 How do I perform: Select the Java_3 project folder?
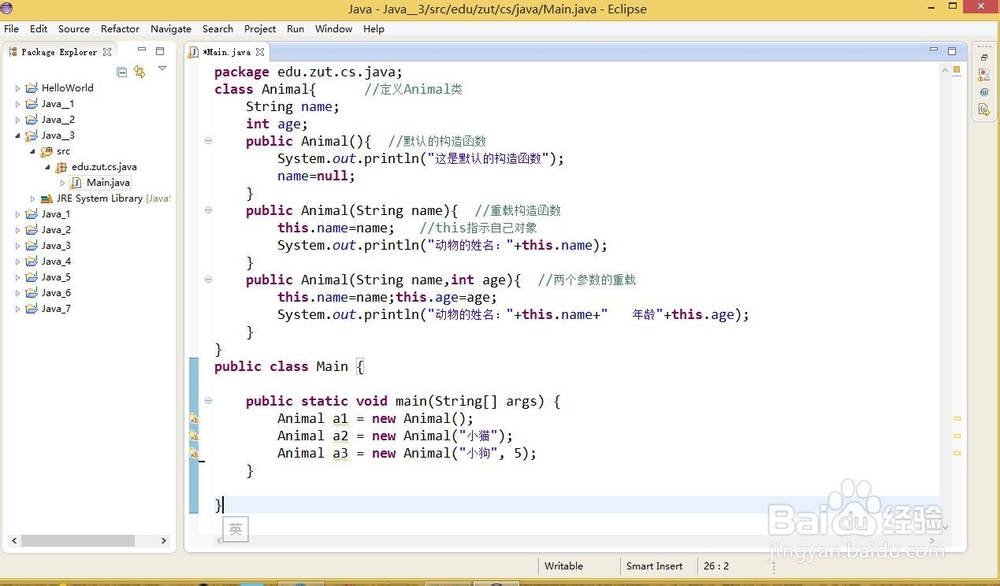click(56, 245)
